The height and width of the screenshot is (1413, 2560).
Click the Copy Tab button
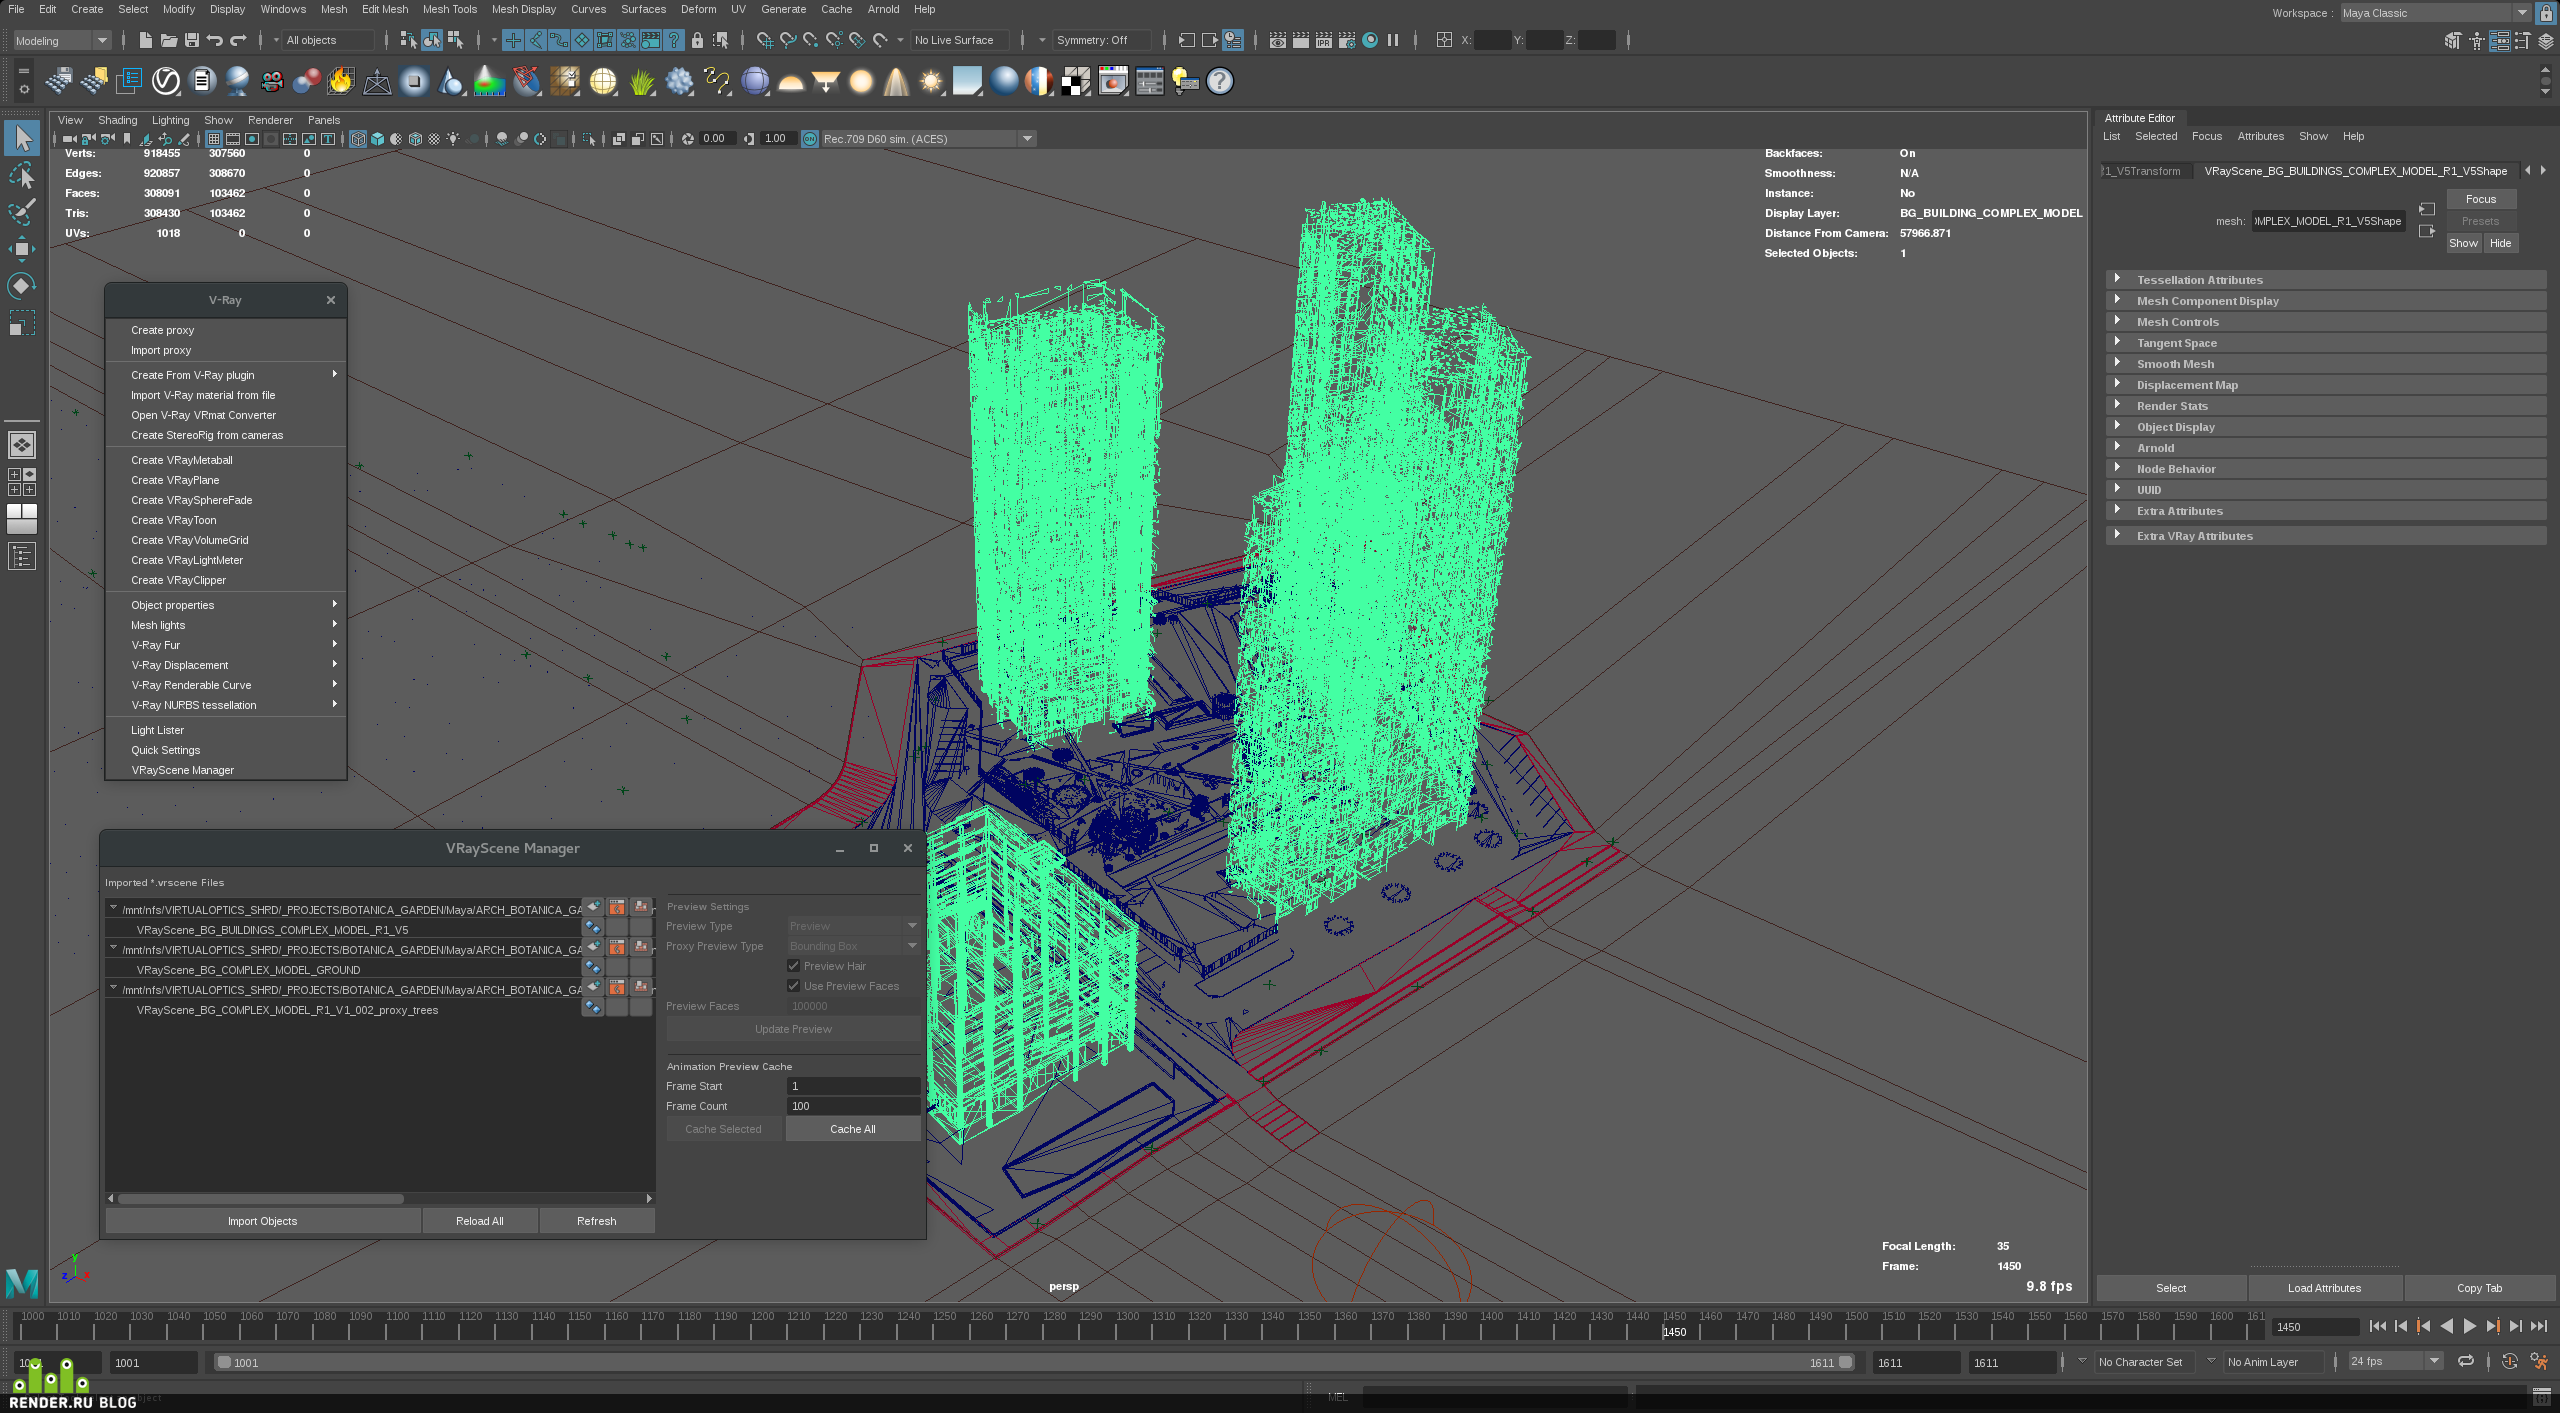point(2480,1288)
